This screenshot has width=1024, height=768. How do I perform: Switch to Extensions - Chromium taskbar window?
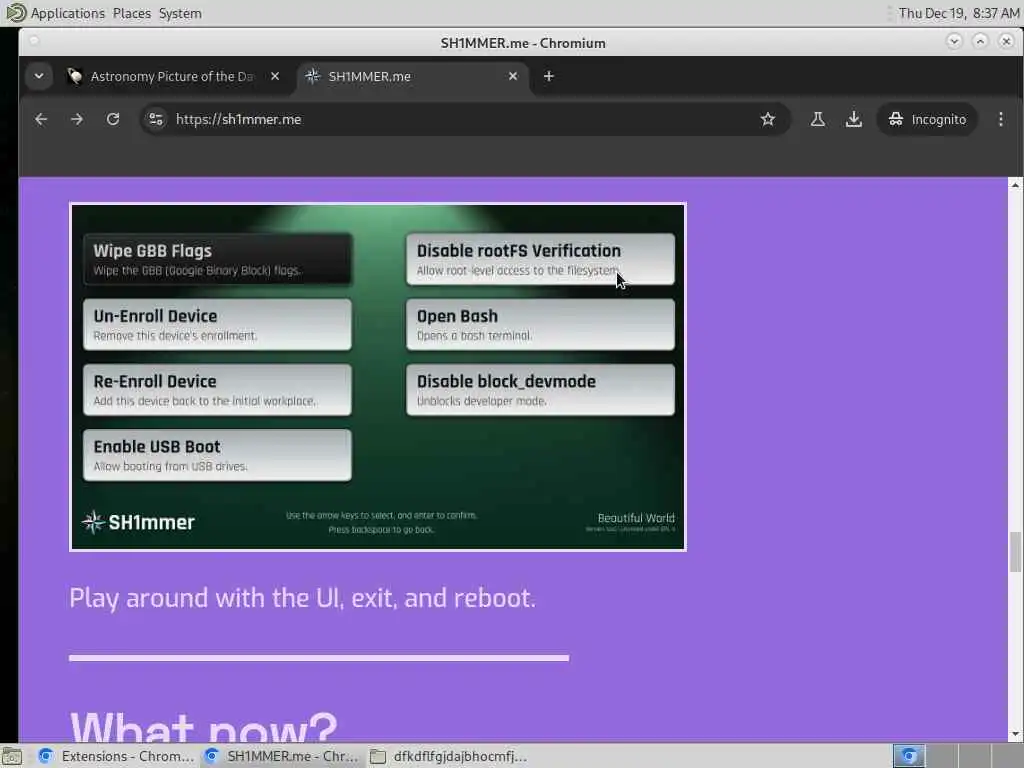pyautogui.click(x=116, y=756)
